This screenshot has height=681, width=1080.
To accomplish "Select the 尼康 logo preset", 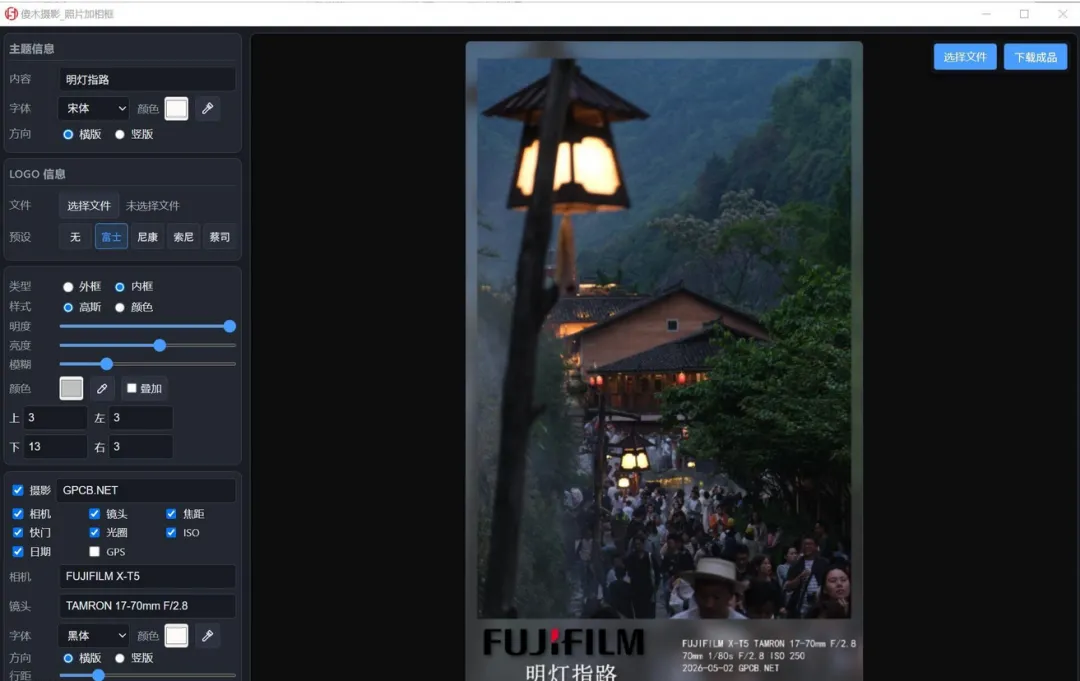I will [147, 237].
